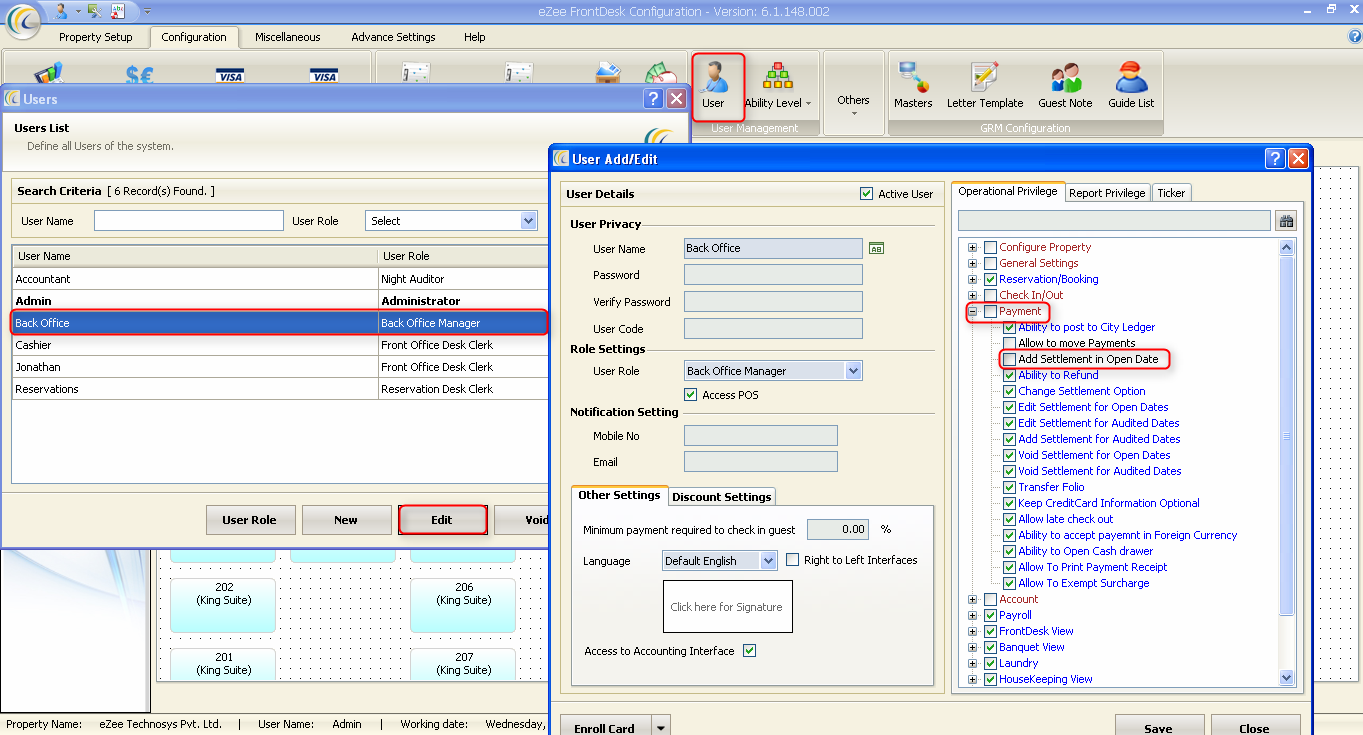Image resolution: width=1363 pixels, height=735 pixels.
Task: Click the Abc spell-check quick access icon
Action: (x=118, y=10)
